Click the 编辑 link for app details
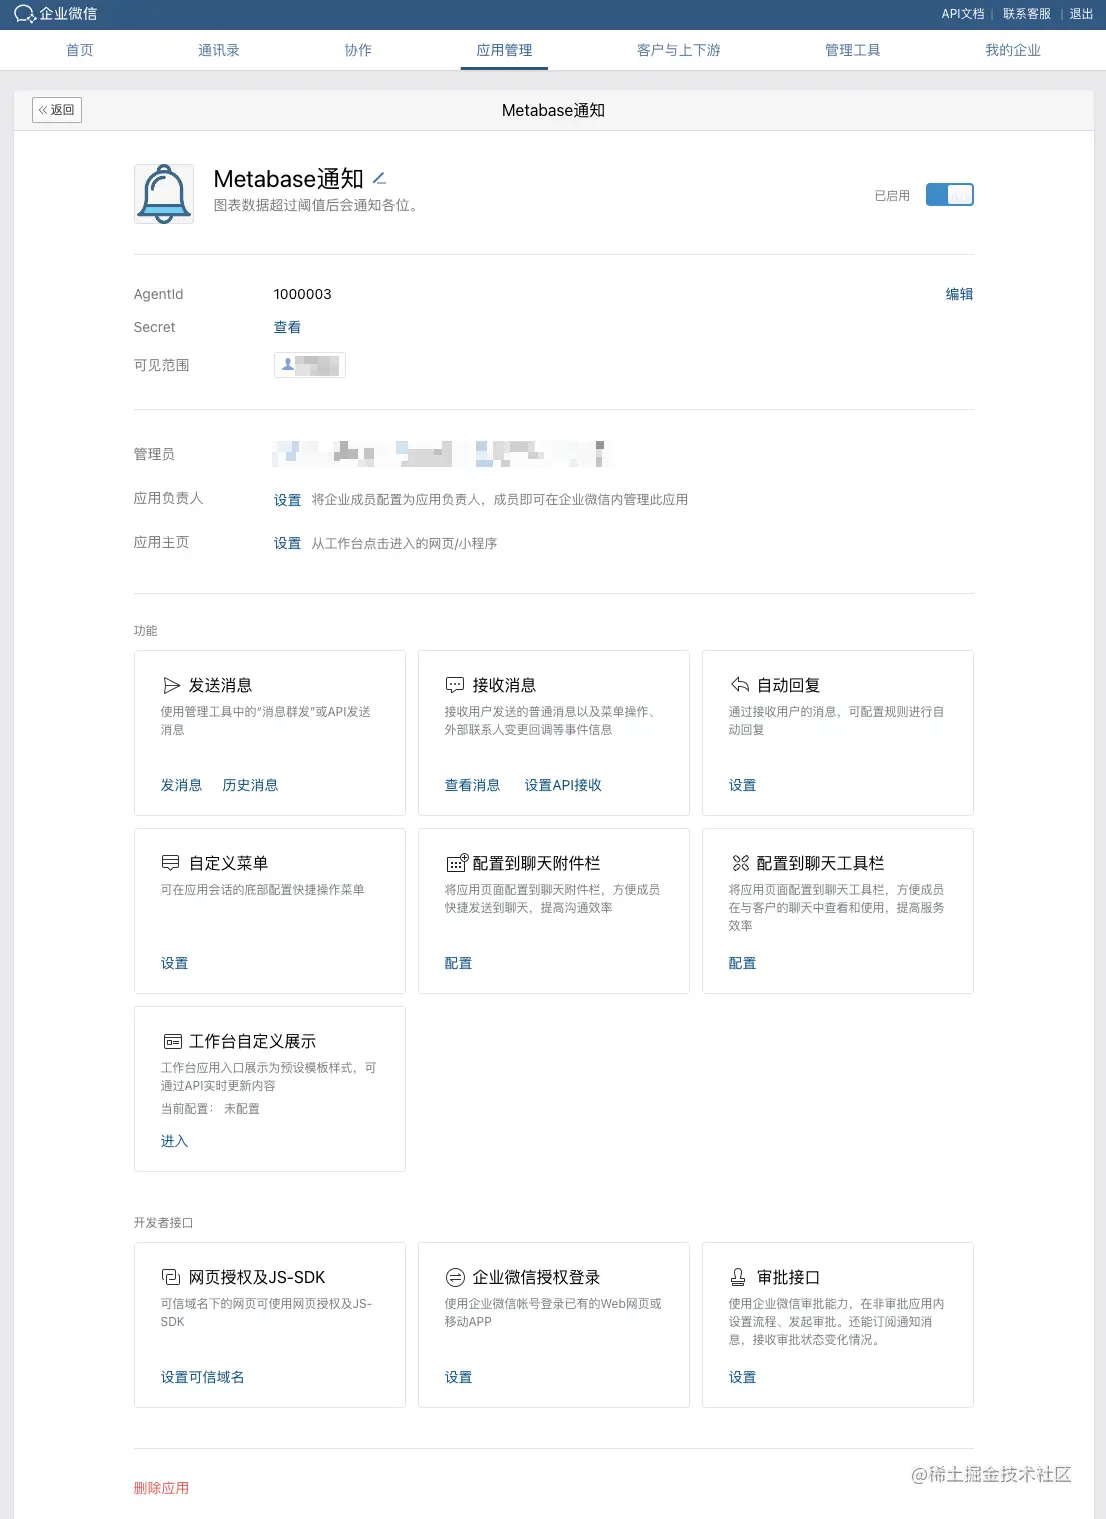 pos(959,294)
